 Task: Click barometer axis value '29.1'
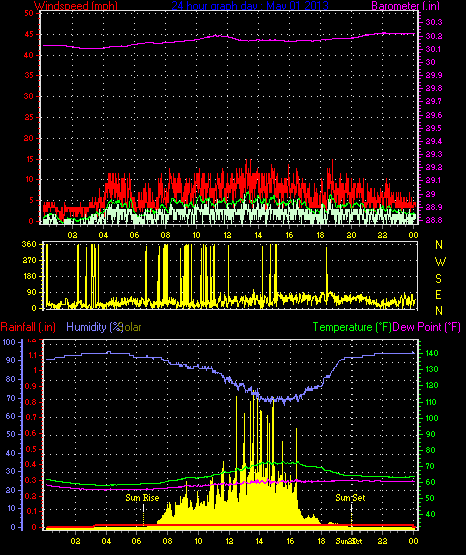(x=433, y=181)
